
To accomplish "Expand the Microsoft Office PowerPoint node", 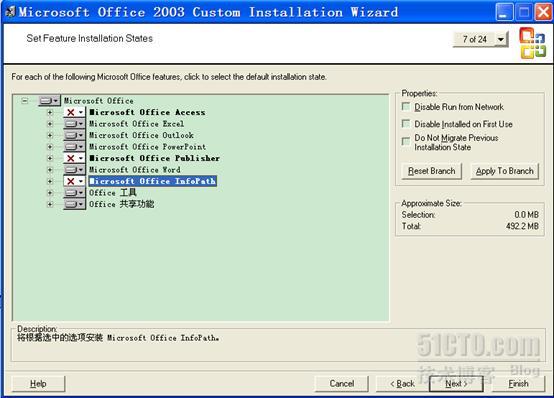I will (x=50, y=147).
